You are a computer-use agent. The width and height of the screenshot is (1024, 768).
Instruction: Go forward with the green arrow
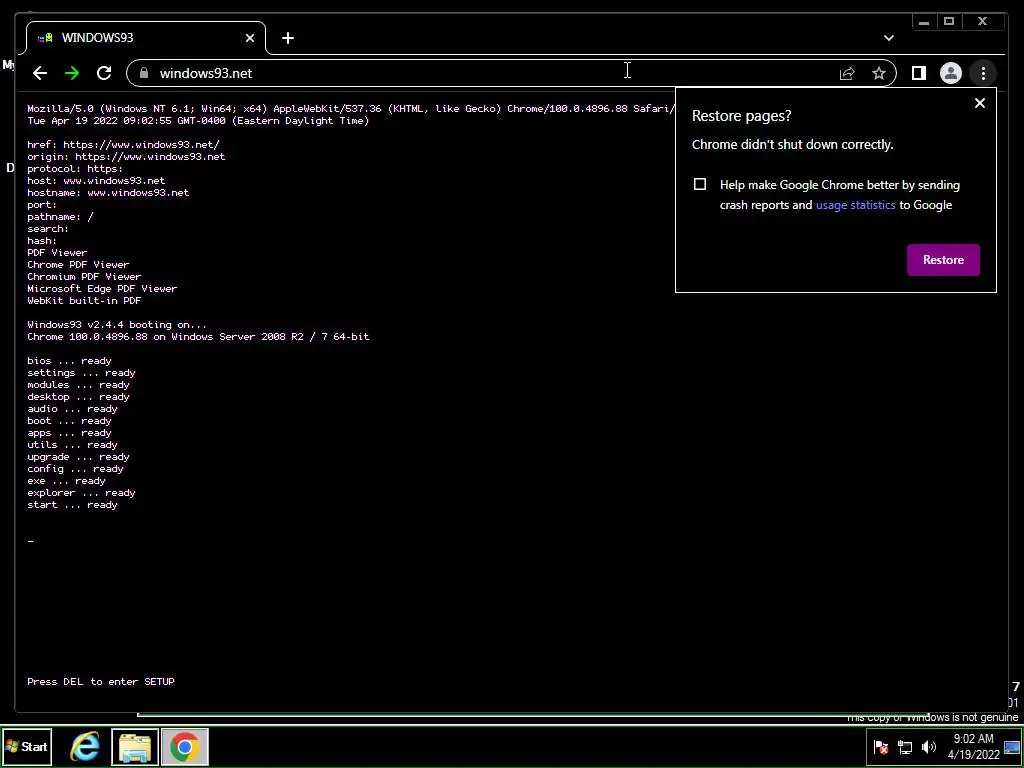(x=72, y=73)
